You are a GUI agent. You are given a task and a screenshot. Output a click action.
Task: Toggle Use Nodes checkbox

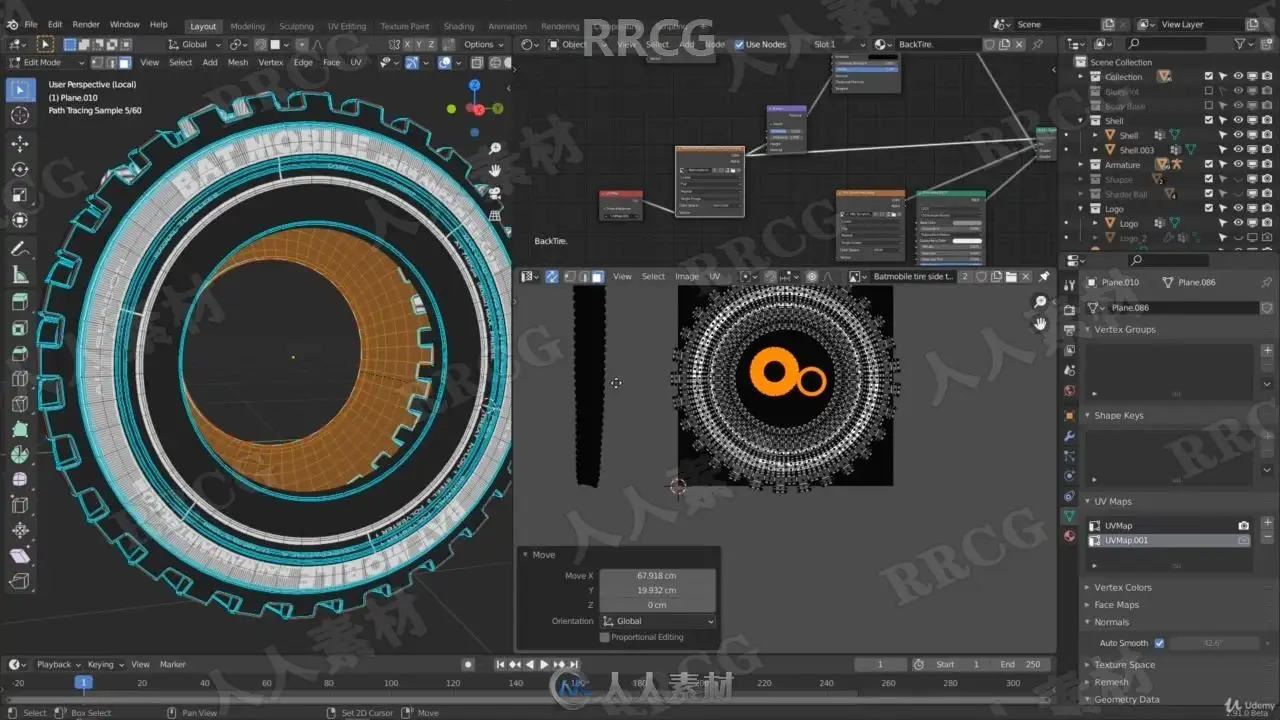739,44
